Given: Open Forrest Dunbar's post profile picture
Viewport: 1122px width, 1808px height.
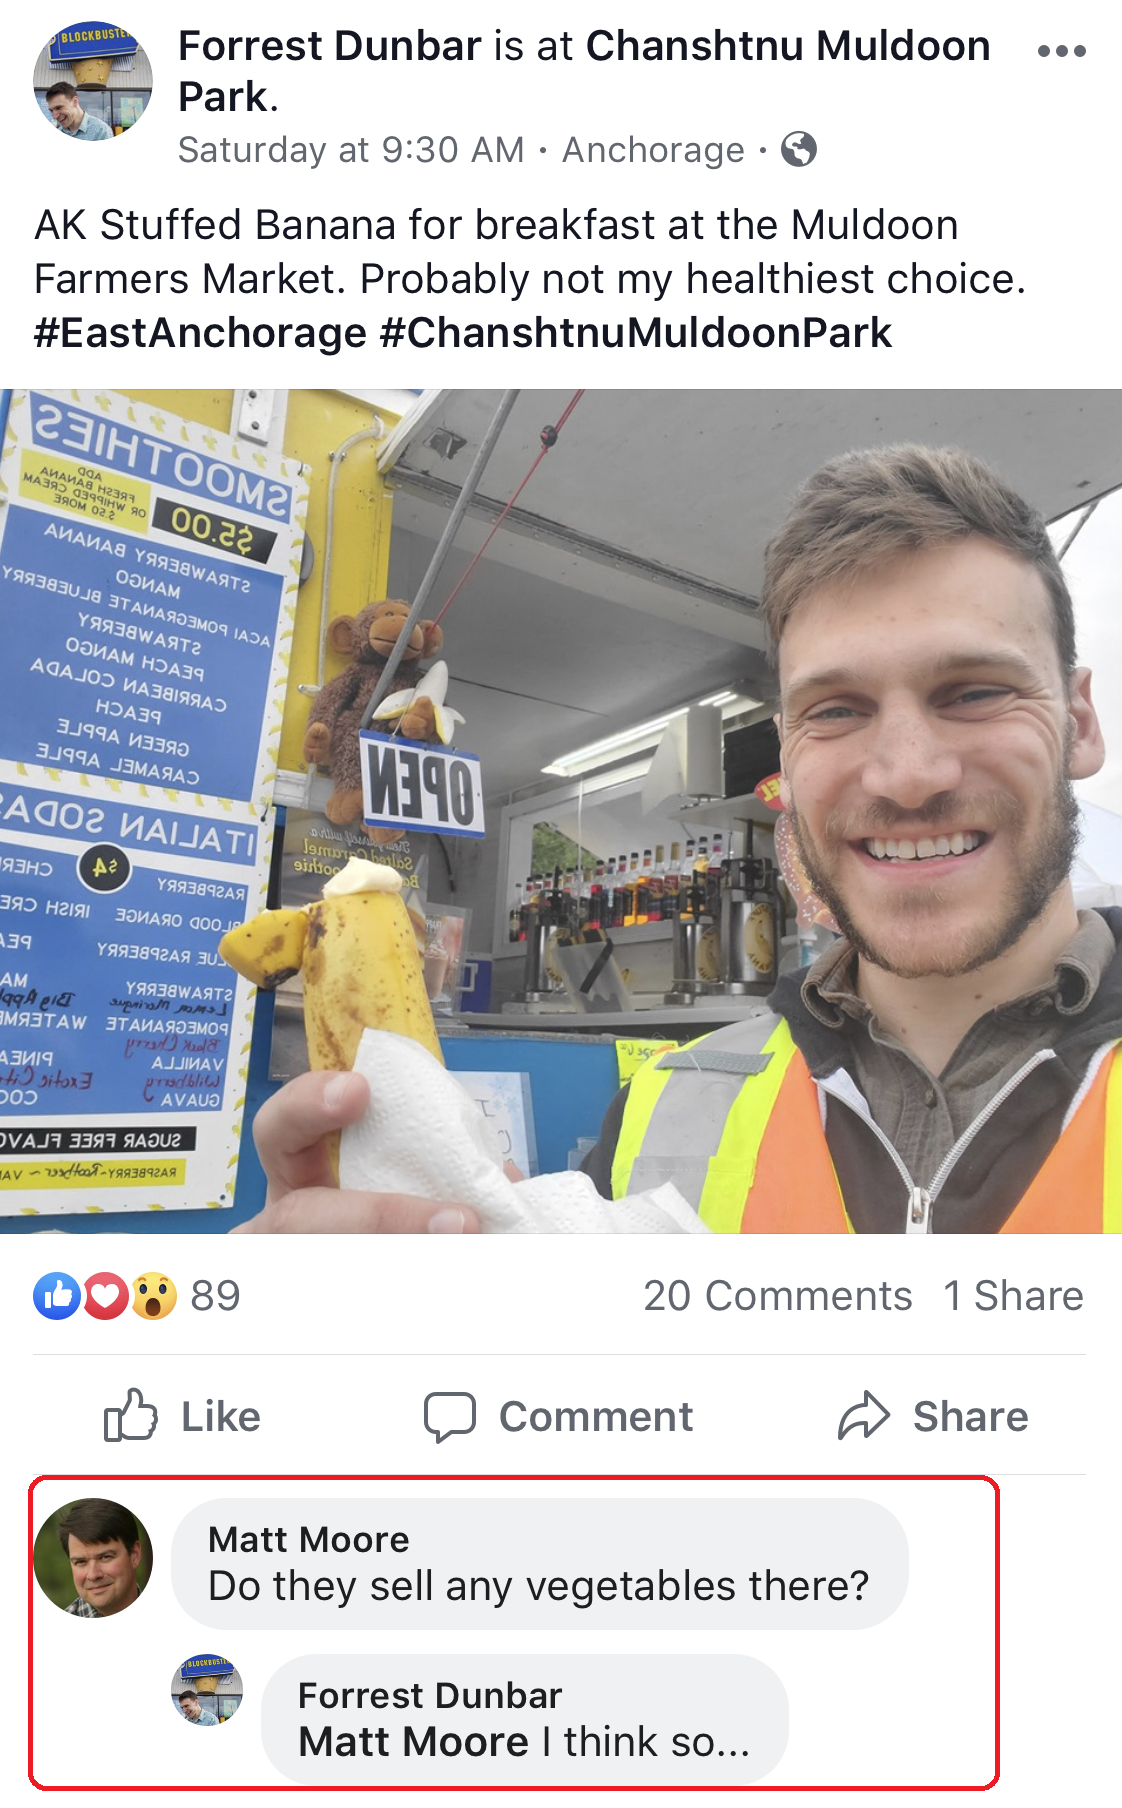Looking at the screenshot, I should click(x=93, y=81).
